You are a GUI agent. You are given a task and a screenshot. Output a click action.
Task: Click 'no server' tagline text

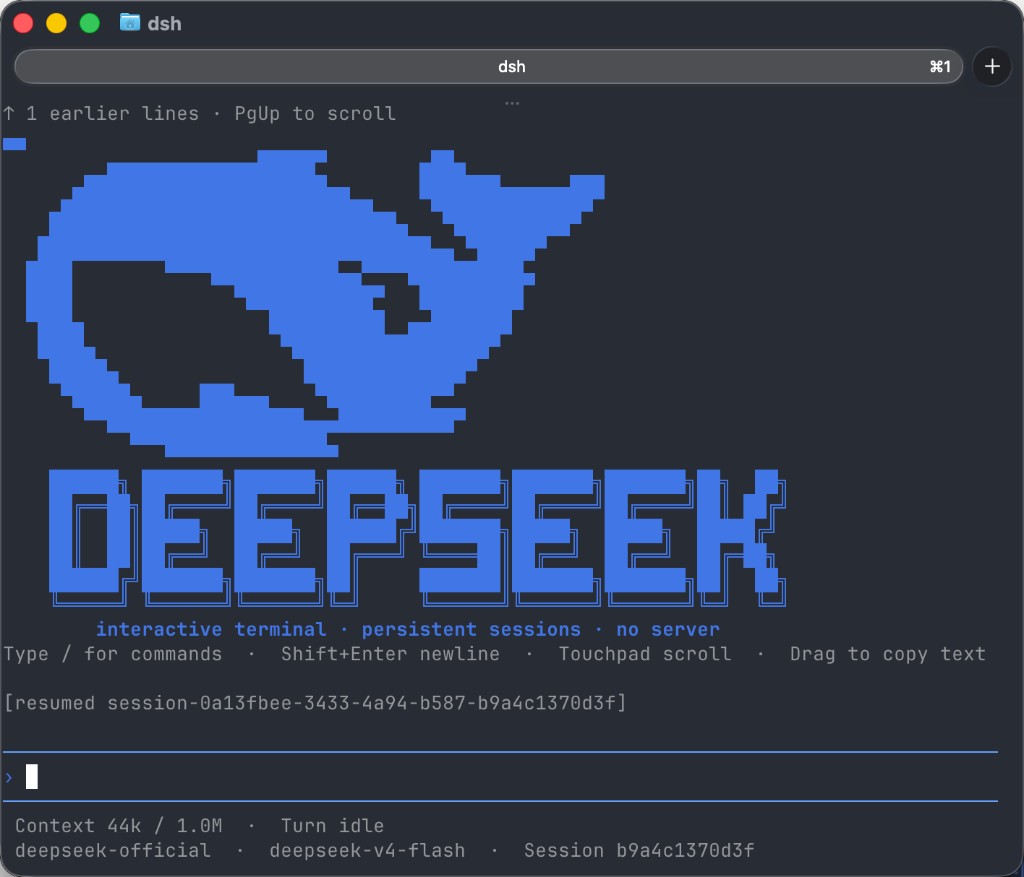click(667, 630)
